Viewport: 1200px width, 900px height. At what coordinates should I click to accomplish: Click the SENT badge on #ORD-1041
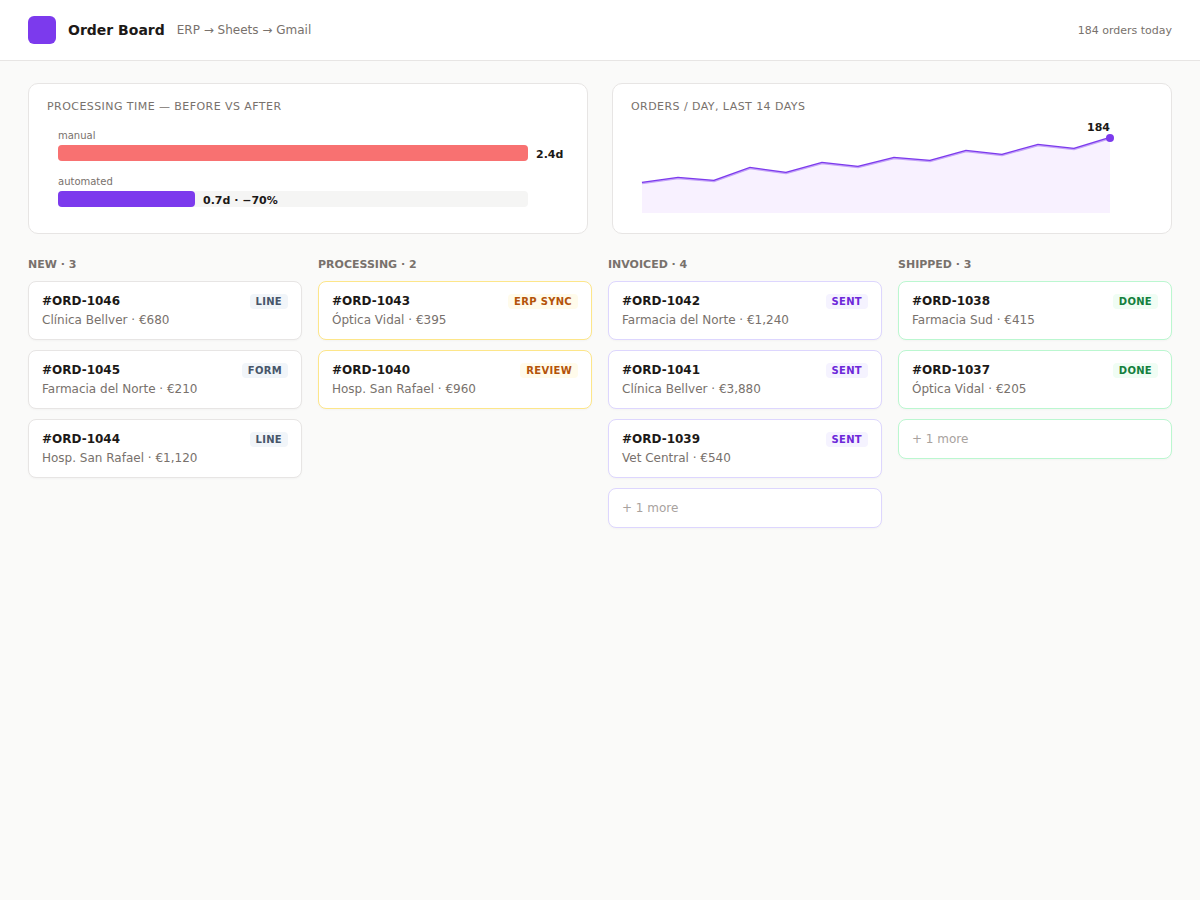847,370
